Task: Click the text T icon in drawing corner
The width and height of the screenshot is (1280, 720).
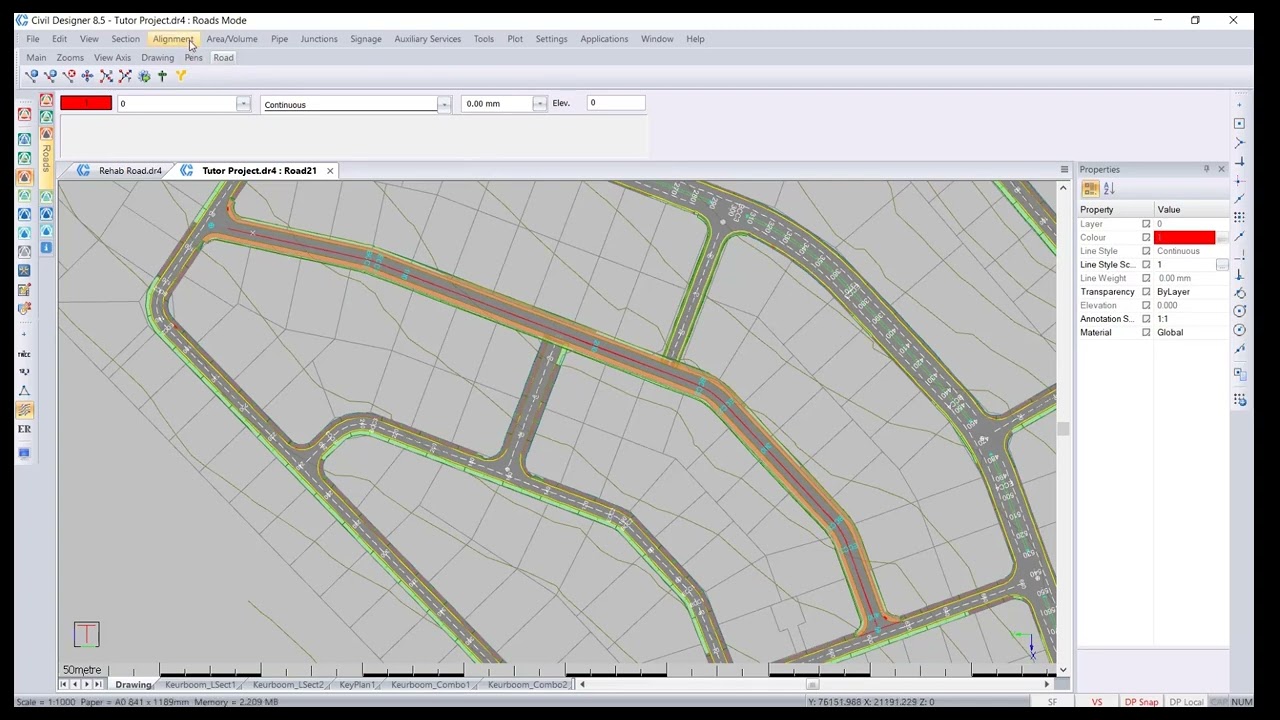Action: click(86, 634)
